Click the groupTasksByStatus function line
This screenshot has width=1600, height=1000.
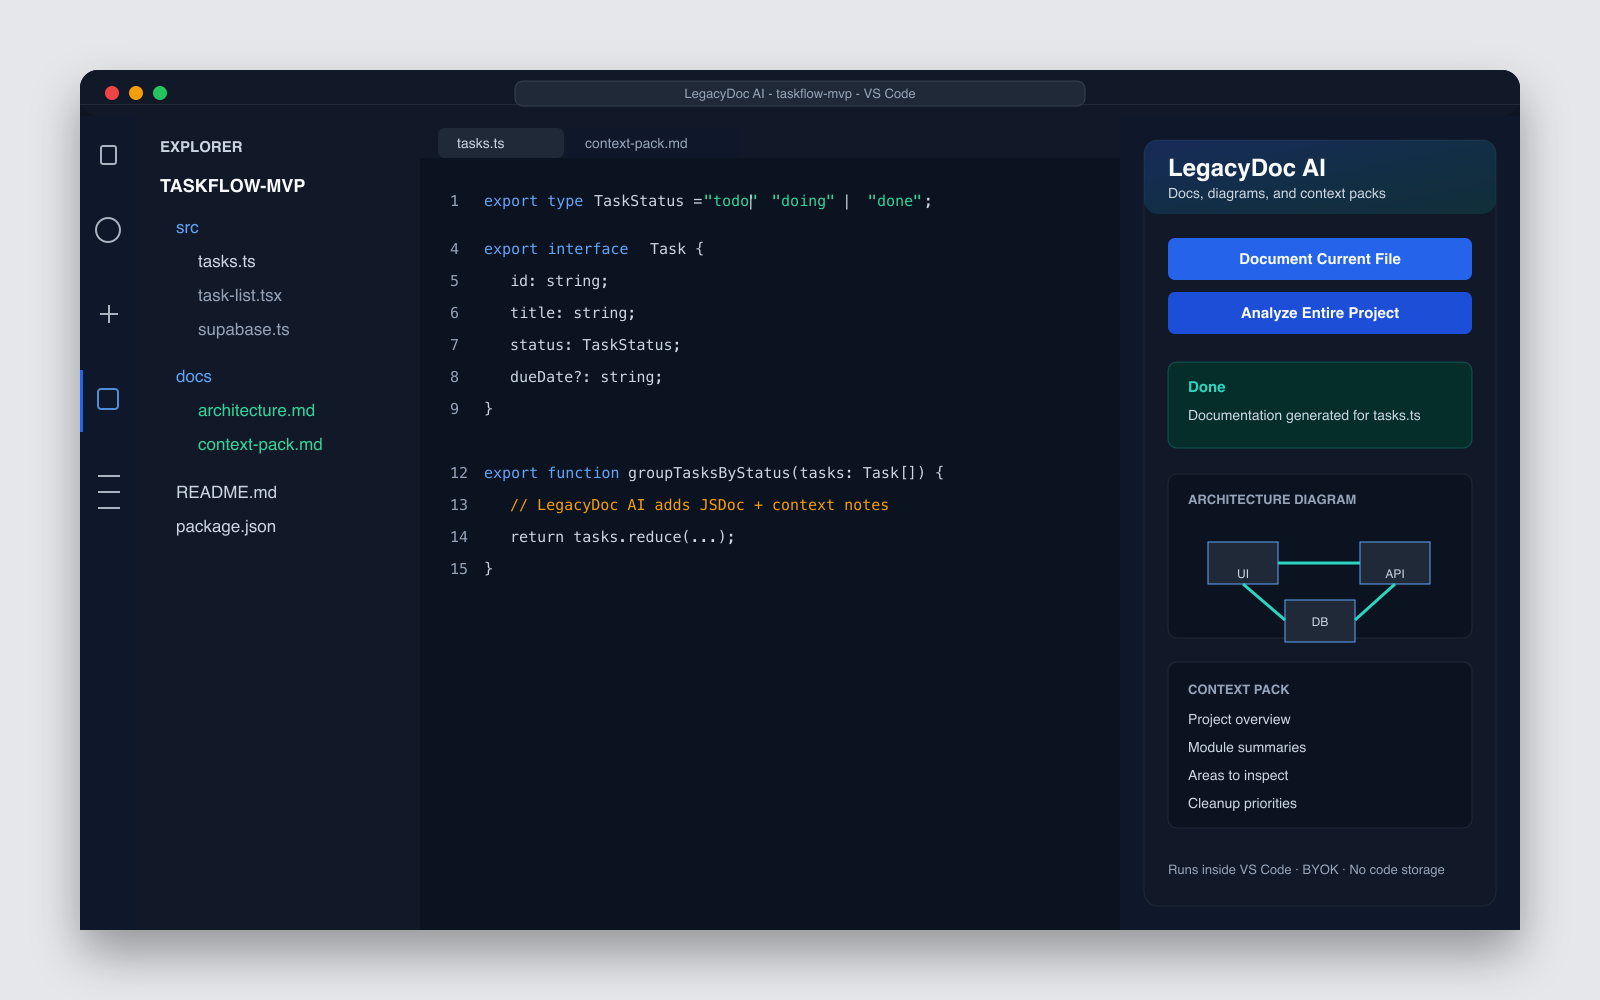pos(714,473)
